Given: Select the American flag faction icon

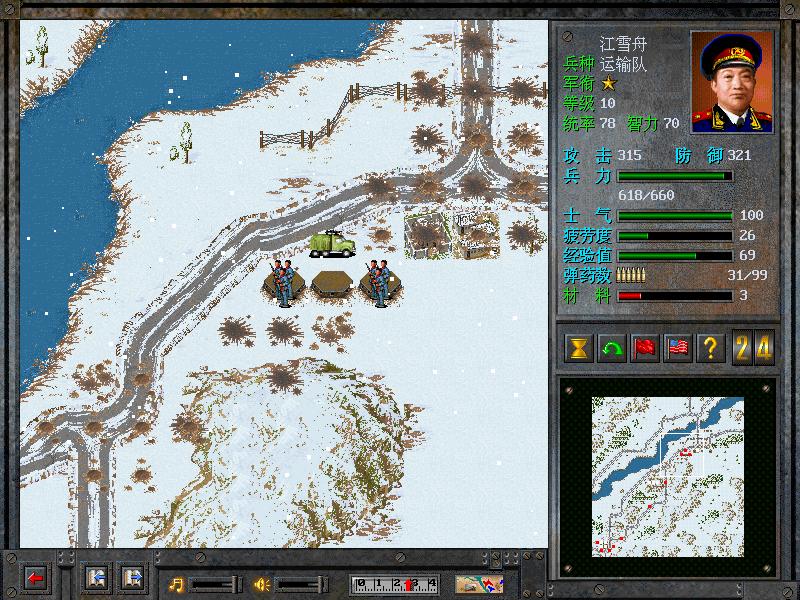Looking at the screenshot, I should click(x=678, y=348).
